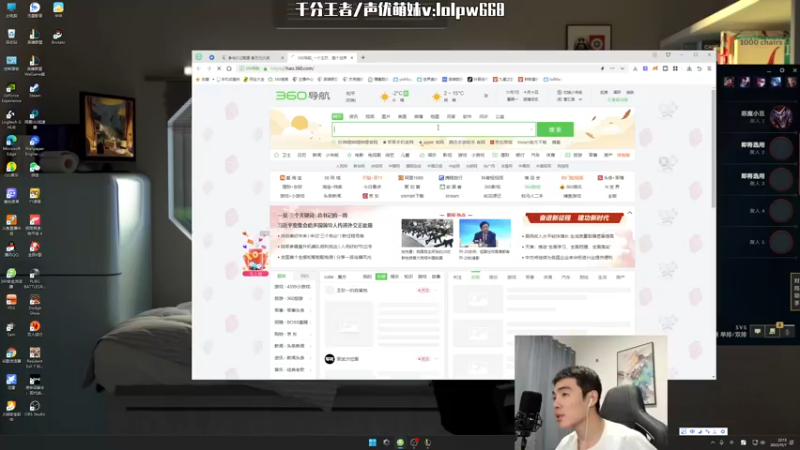Viewport: 800px width, 450px height.
Task: Select 汽车 tab in right news feed
Action: (x=566, y=277)
